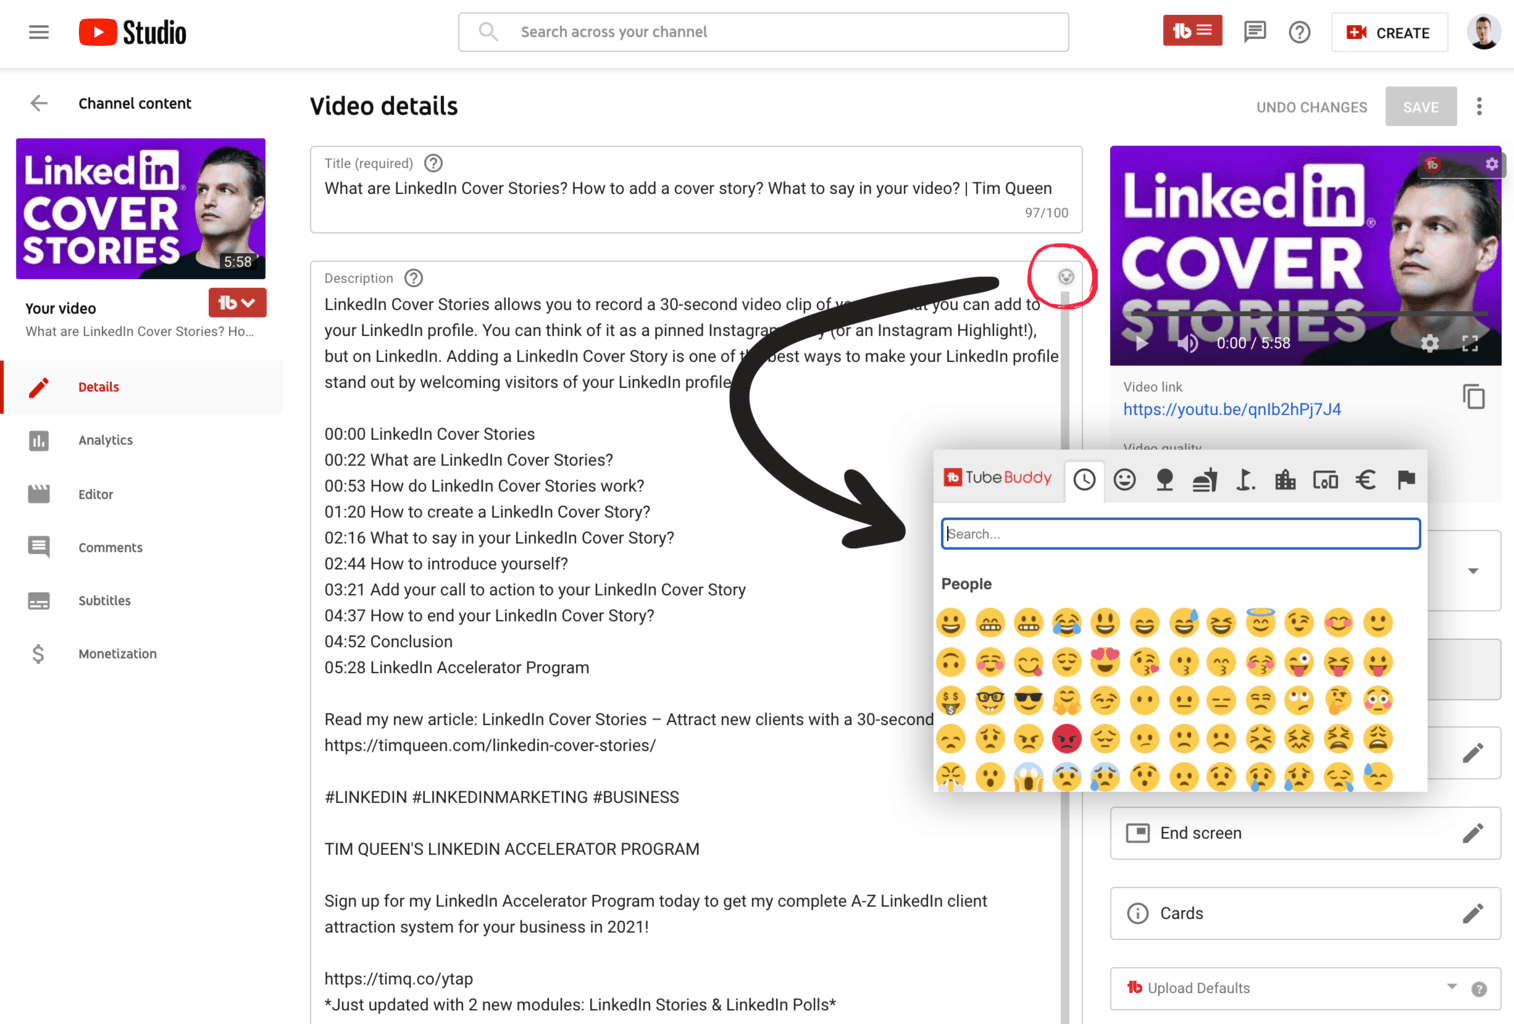Image resolution: width=1514 pixels, height=1024 pixels.
Task: Open the three-dot options menu beside Save
Action: click(x=1479, y=106)
